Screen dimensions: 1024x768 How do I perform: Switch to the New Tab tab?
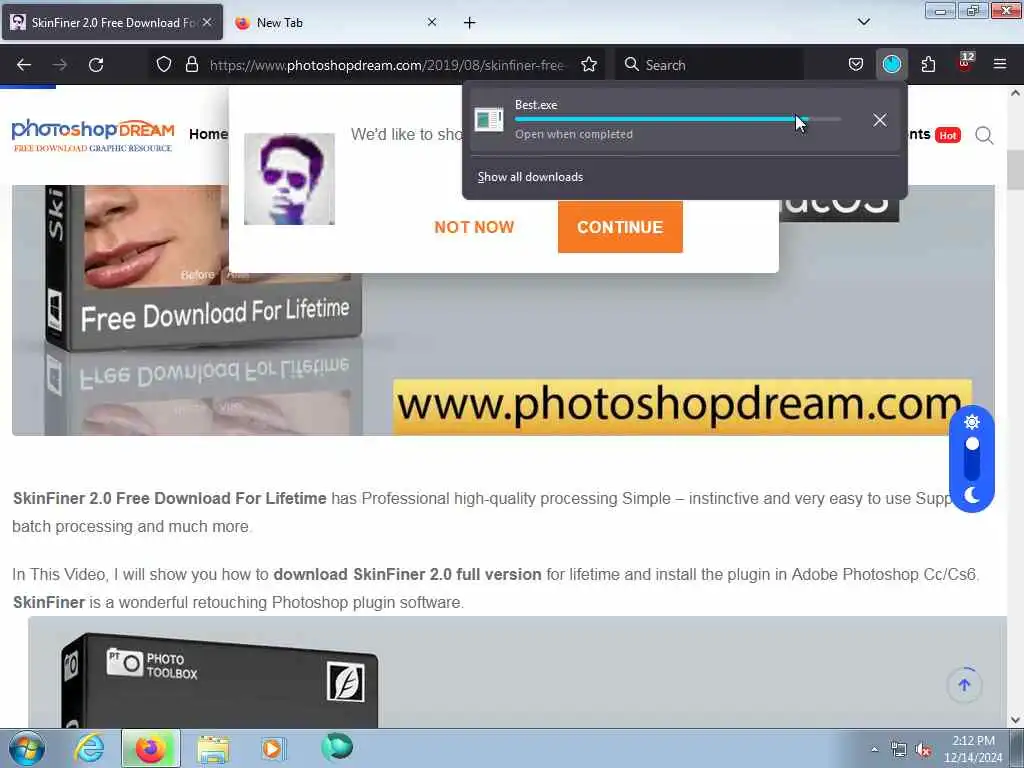pyautogui.click(x=335, y=22)
